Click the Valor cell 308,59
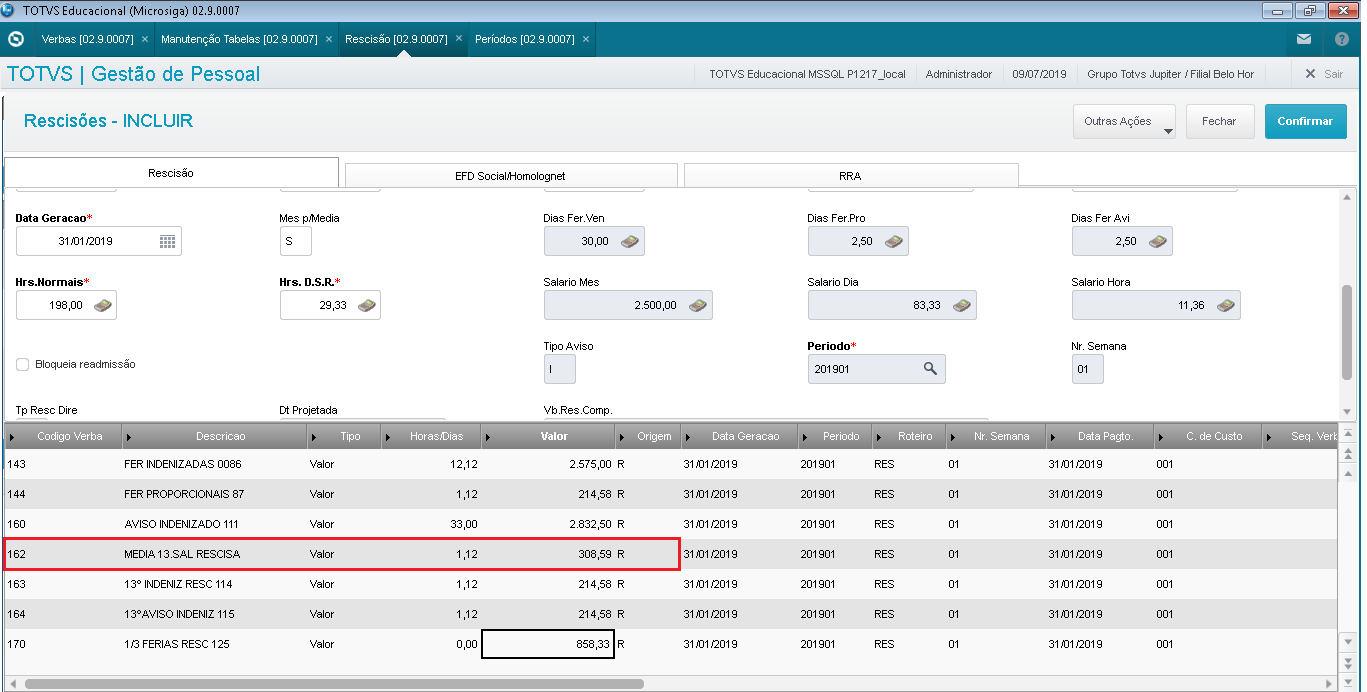The width and height of the screenshot is (1367, 692). tap(547, 554)
